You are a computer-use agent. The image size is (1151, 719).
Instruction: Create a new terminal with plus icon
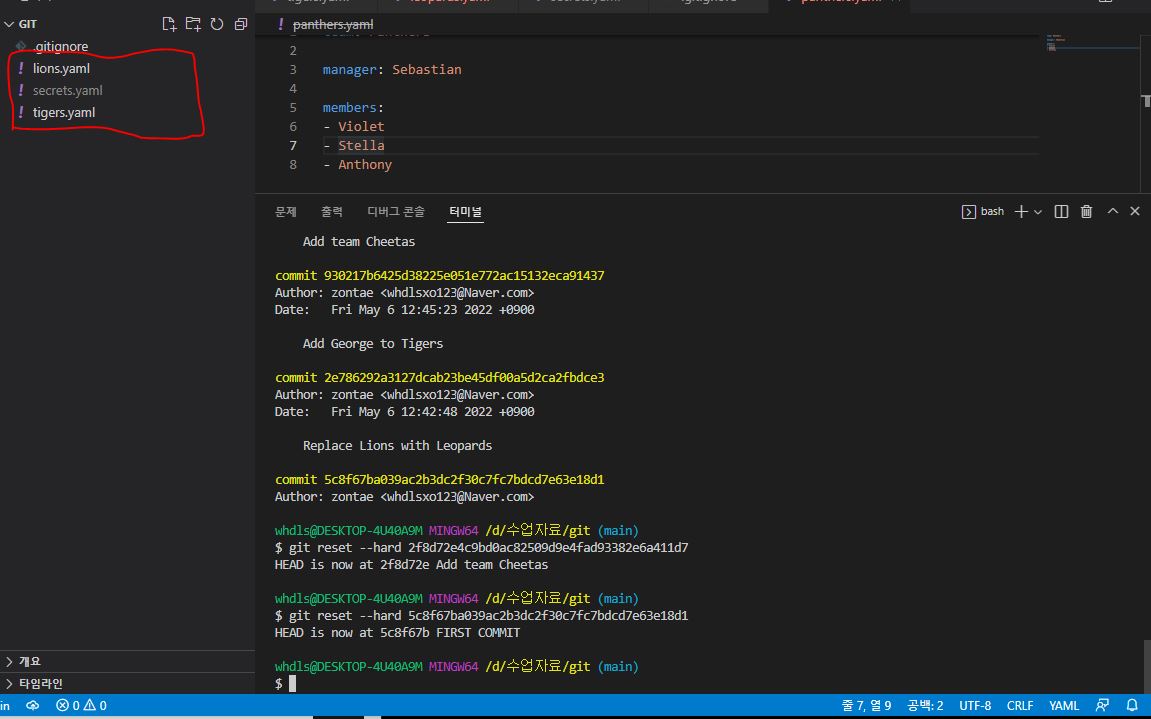coord(1020,212)
